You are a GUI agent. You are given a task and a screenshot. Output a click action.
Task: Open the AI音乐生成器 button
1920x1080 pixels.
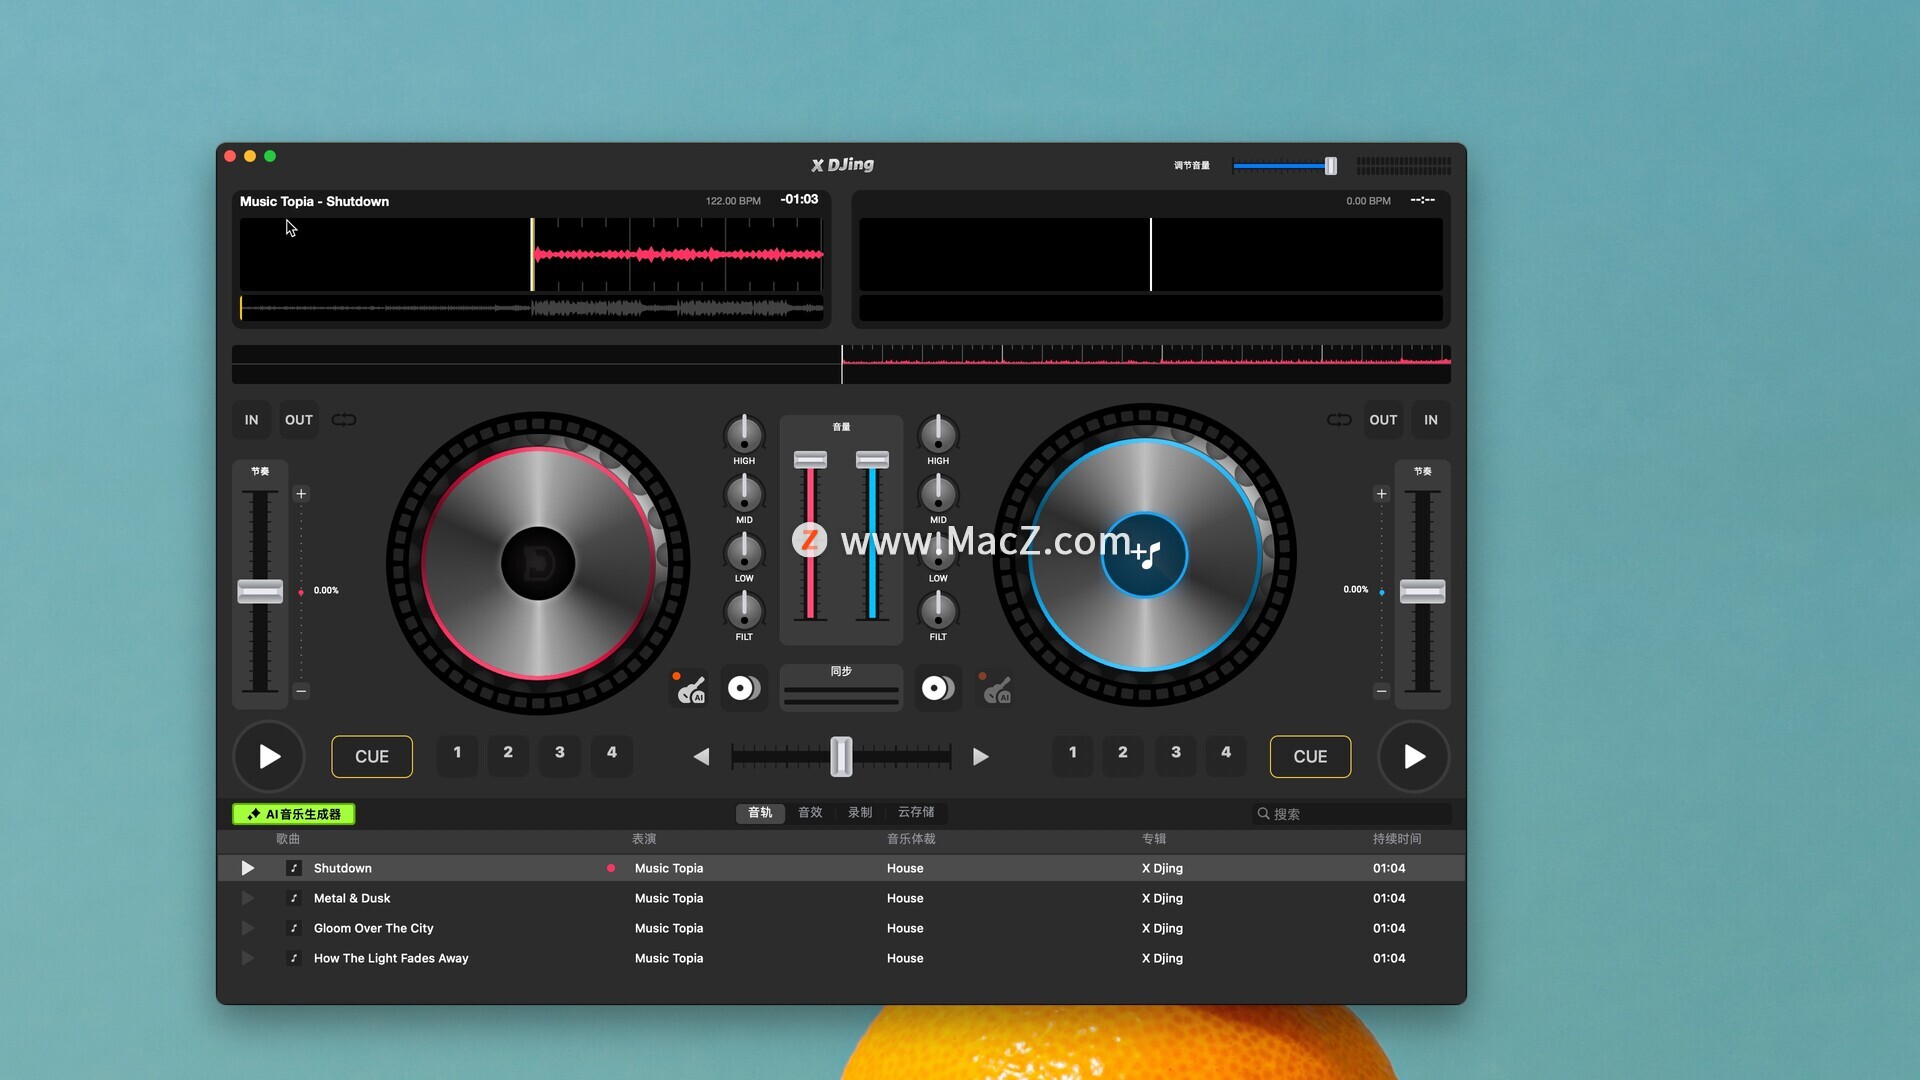coord(294,814)
